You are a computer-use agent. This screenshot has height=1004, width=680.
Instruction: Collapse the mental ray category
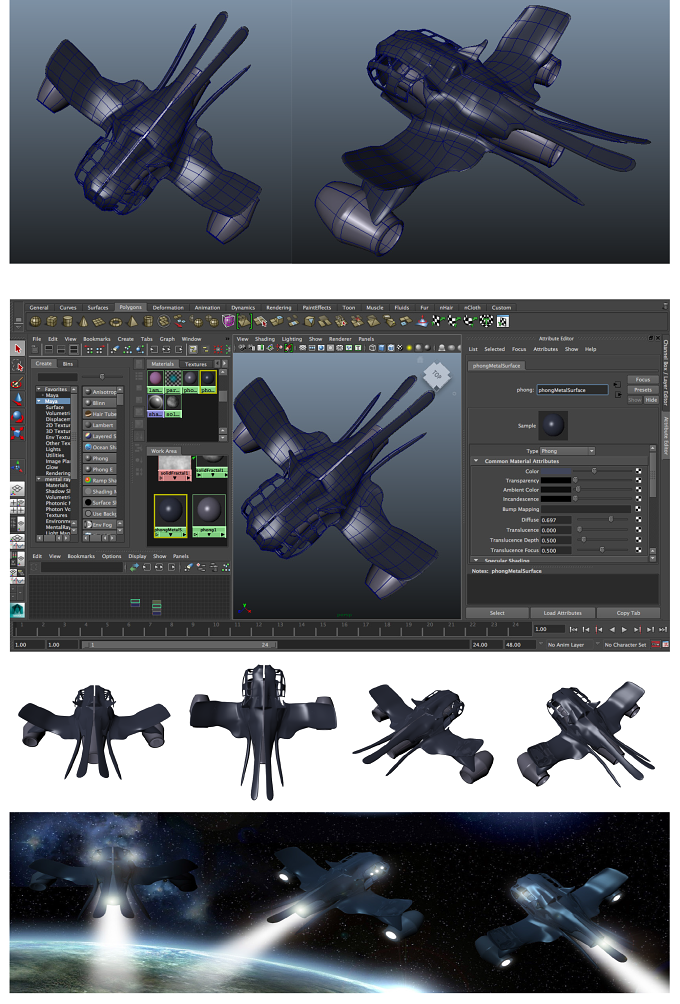[x=39, y=479]
